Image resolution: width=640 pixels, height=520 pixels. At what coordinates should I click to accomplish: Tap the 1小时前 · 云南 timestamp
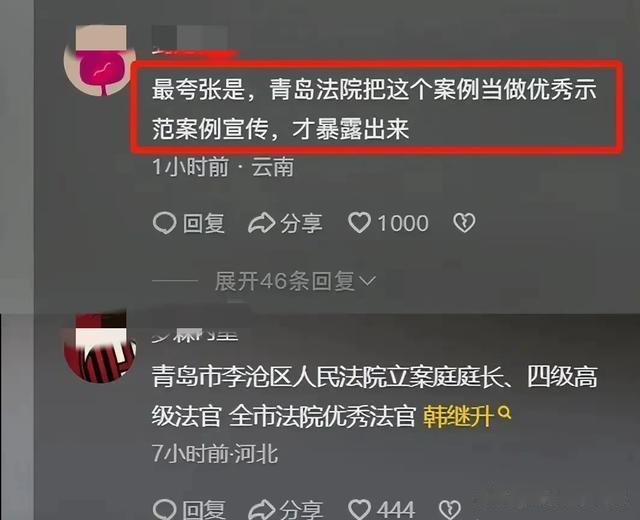point(223,167)
